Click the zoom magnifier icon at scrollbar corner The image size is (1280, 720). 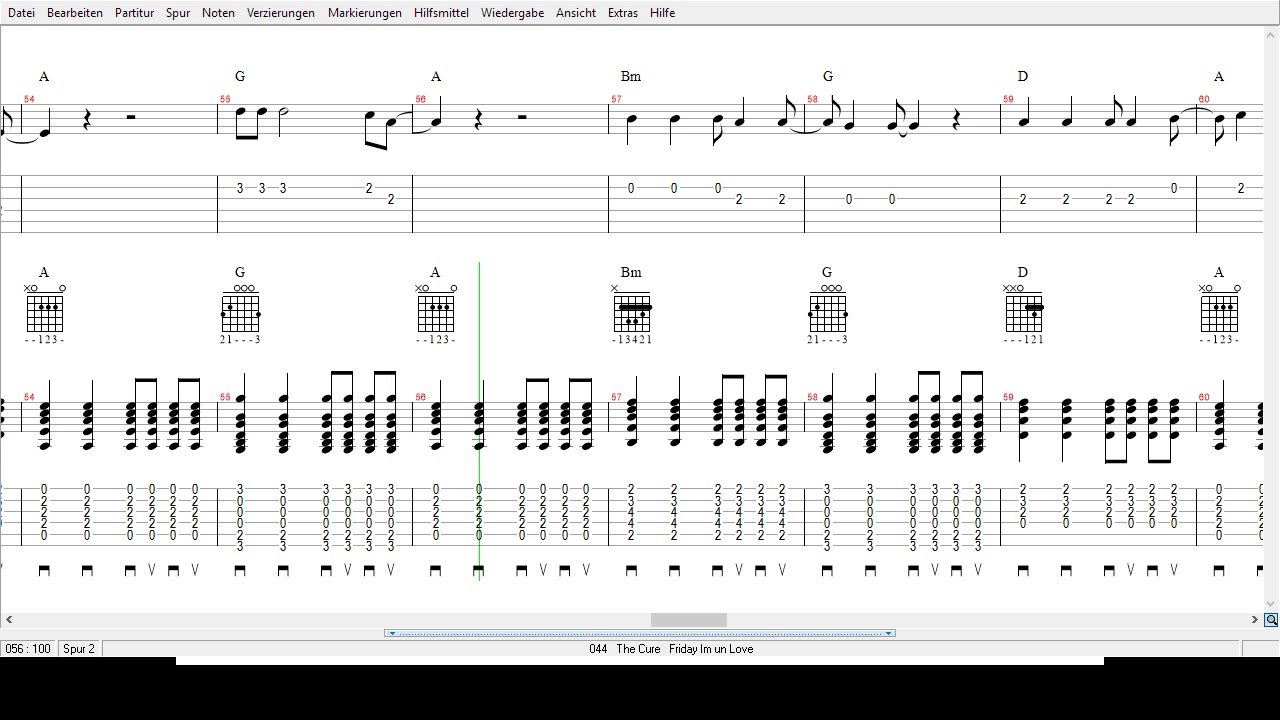click(1271, 620)
